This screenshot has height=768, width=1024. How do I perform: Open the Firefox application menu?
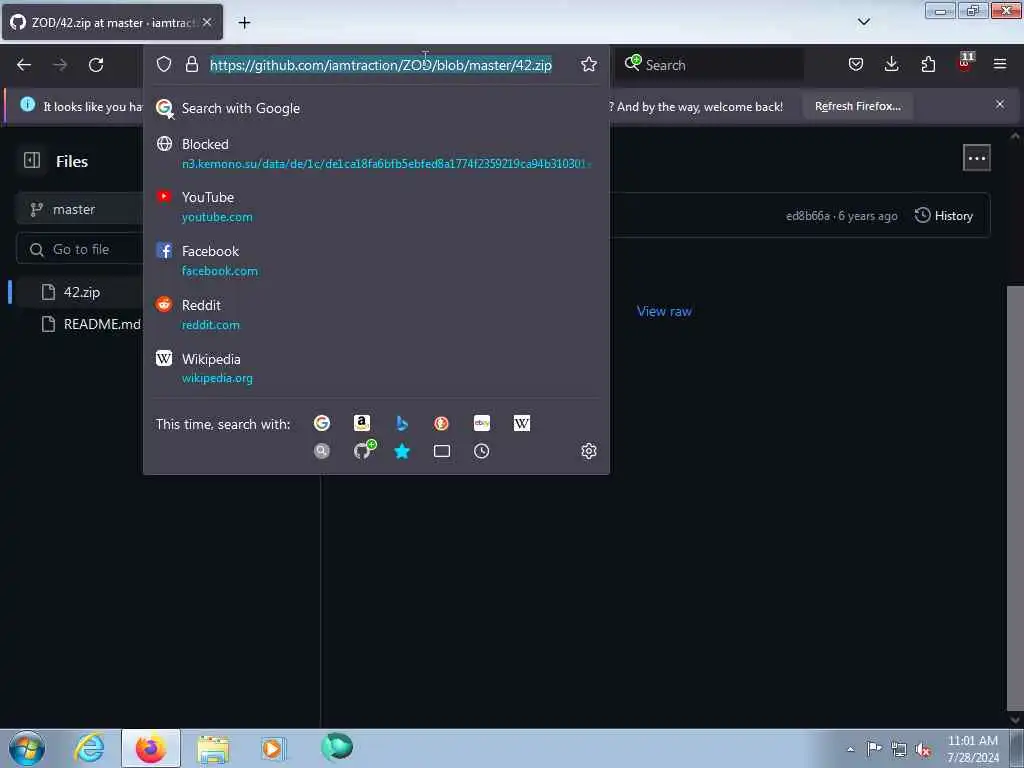(x=1000, y=64)
